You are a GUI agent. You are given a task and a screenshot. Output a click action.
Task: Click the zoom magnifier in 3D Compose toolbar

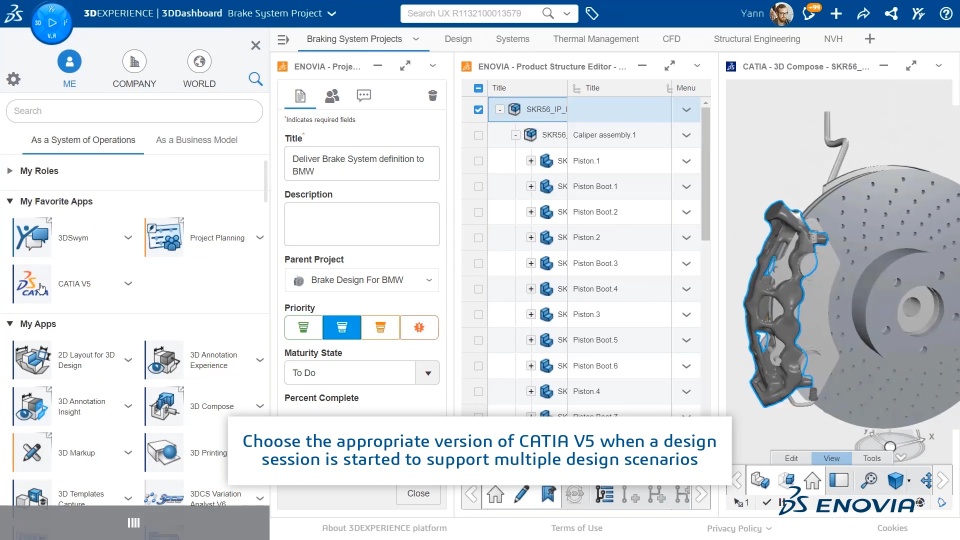(x=868, y=481)
